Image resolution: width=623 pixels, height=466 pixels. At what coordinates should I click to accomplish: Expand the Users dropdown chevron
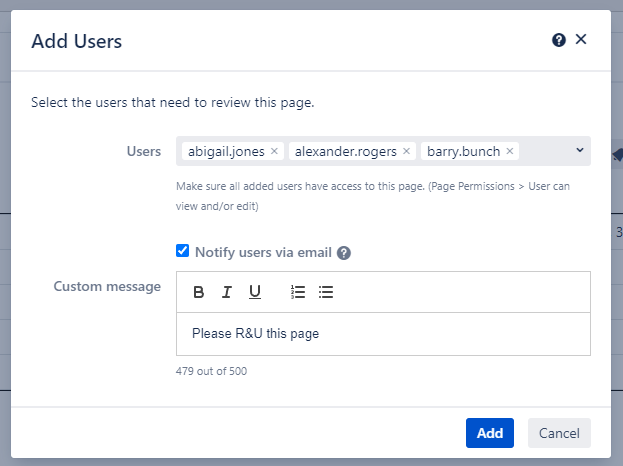pyautogui.click(x=579, y=151)
